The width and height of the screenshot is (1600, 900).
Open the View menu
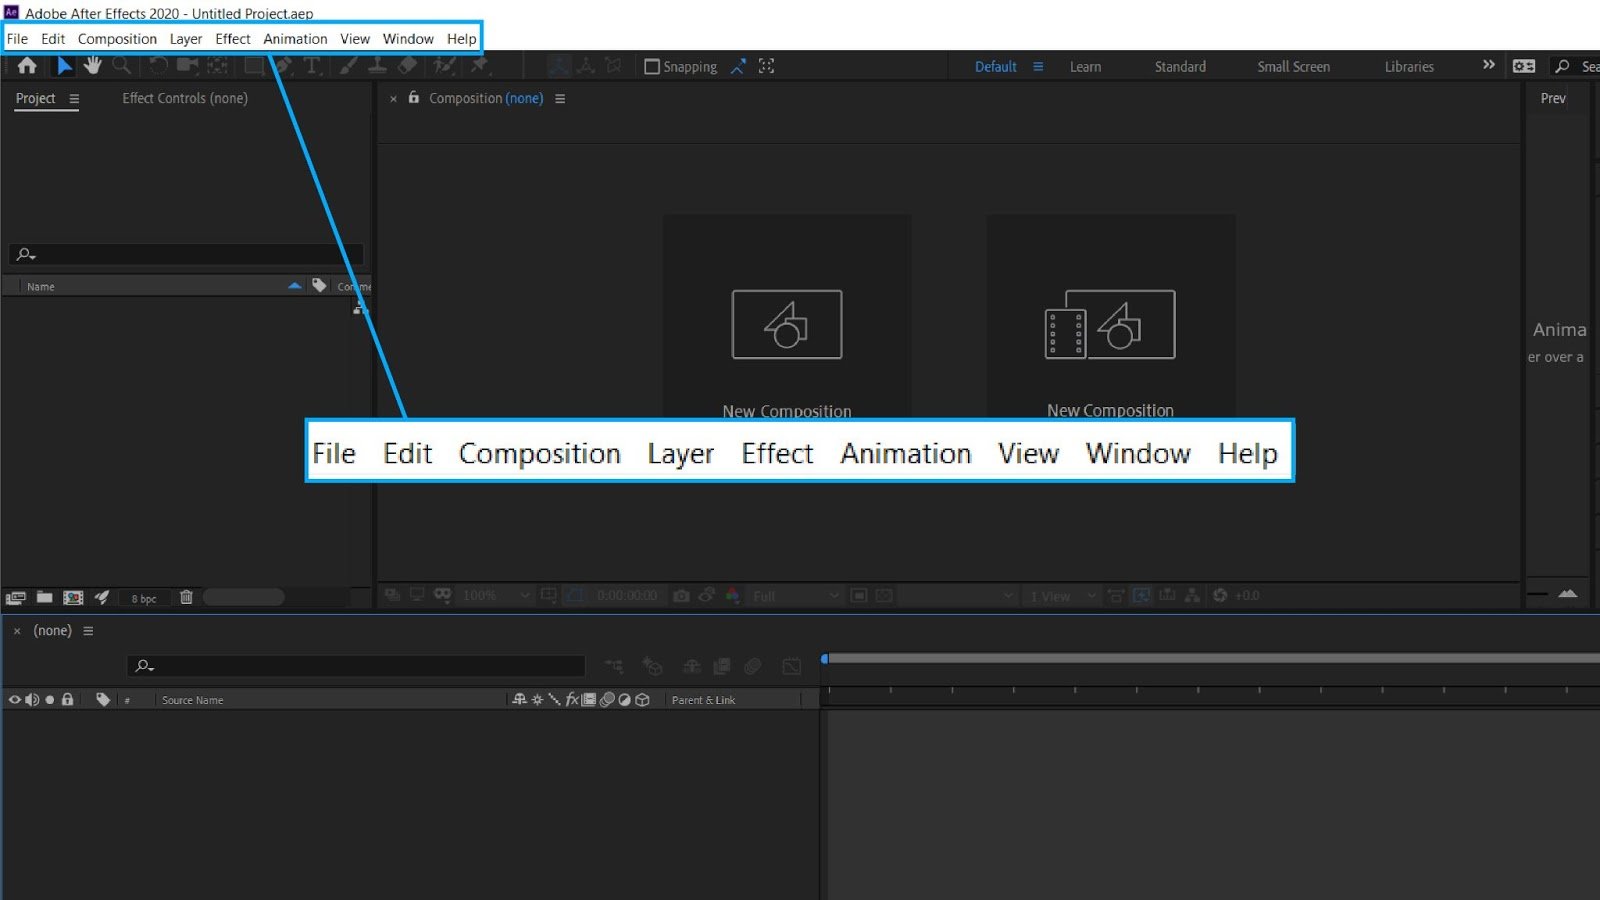[x=355, y=39]
